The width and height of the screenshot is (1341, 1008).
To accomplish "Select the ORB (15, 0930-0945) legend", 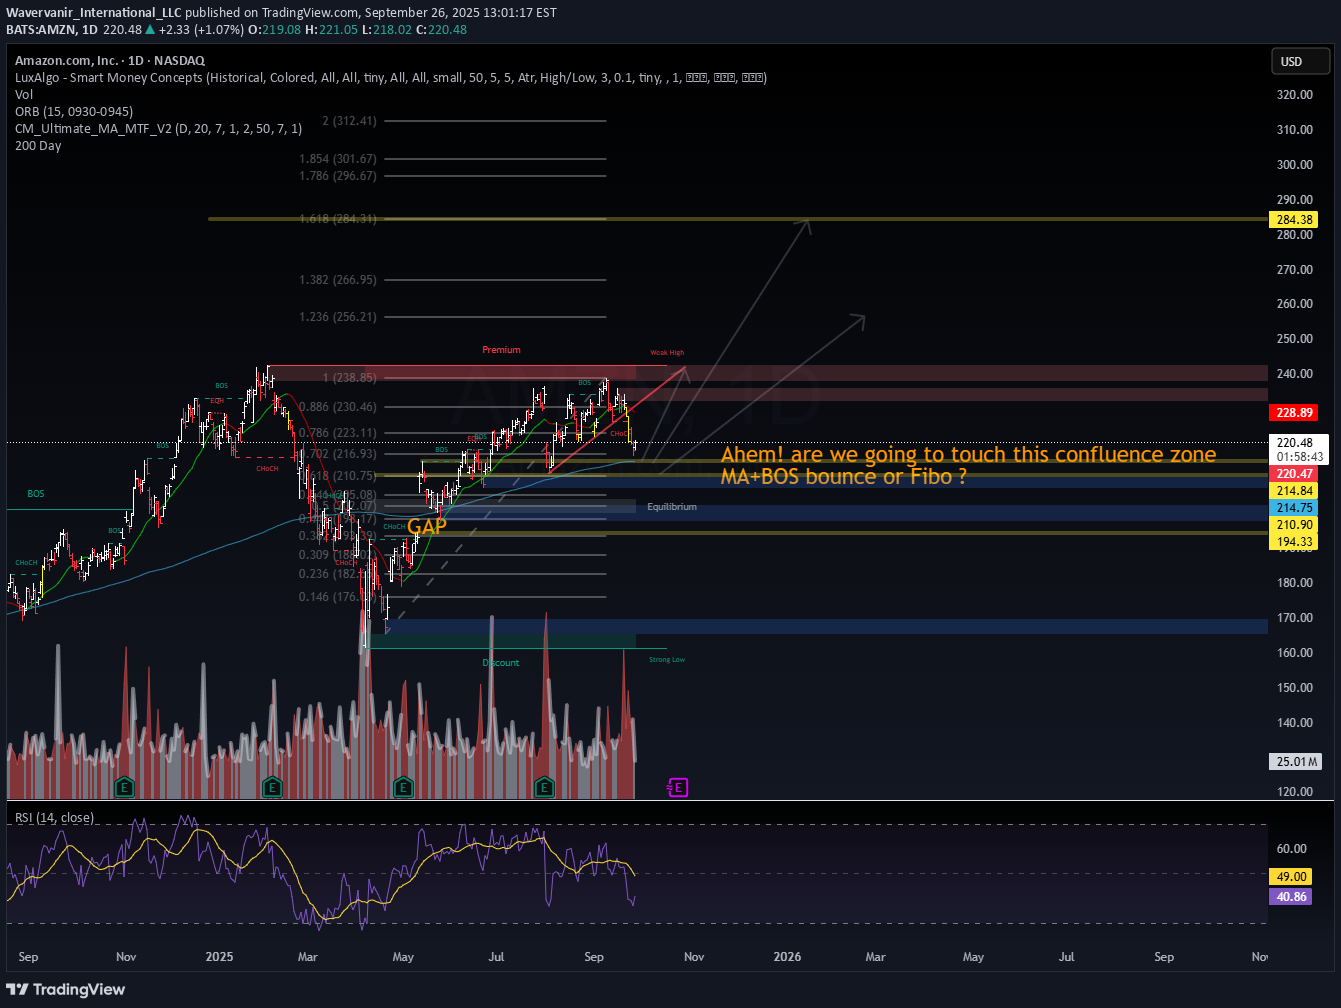I will [x=73, y=112].
